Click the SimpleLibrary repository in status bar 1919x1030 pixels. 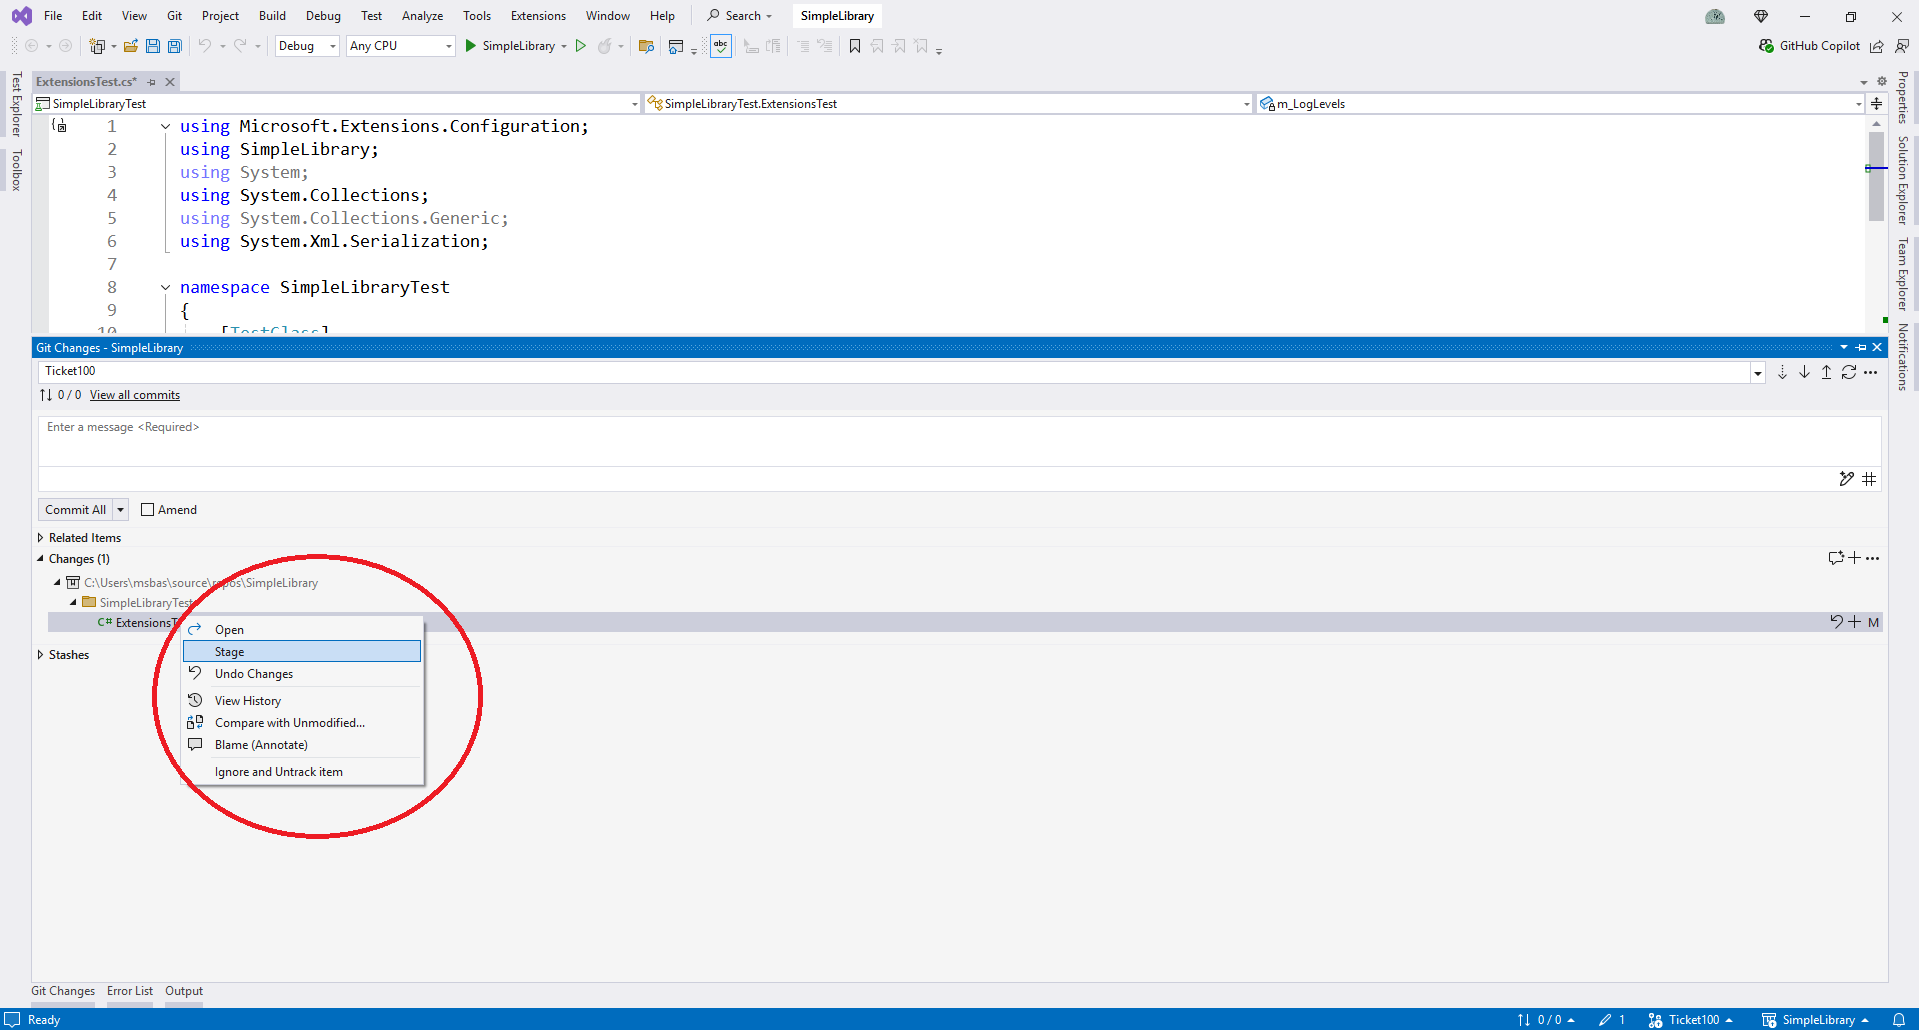pos(1815,1020)
